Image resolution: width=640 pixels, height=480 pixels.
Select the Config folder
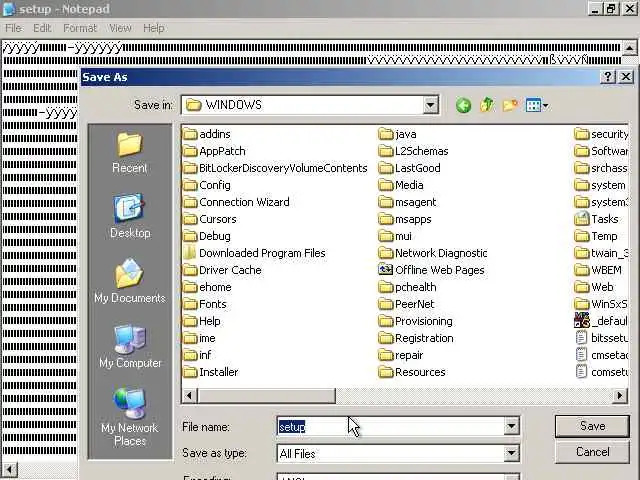(x=207, y=185)
